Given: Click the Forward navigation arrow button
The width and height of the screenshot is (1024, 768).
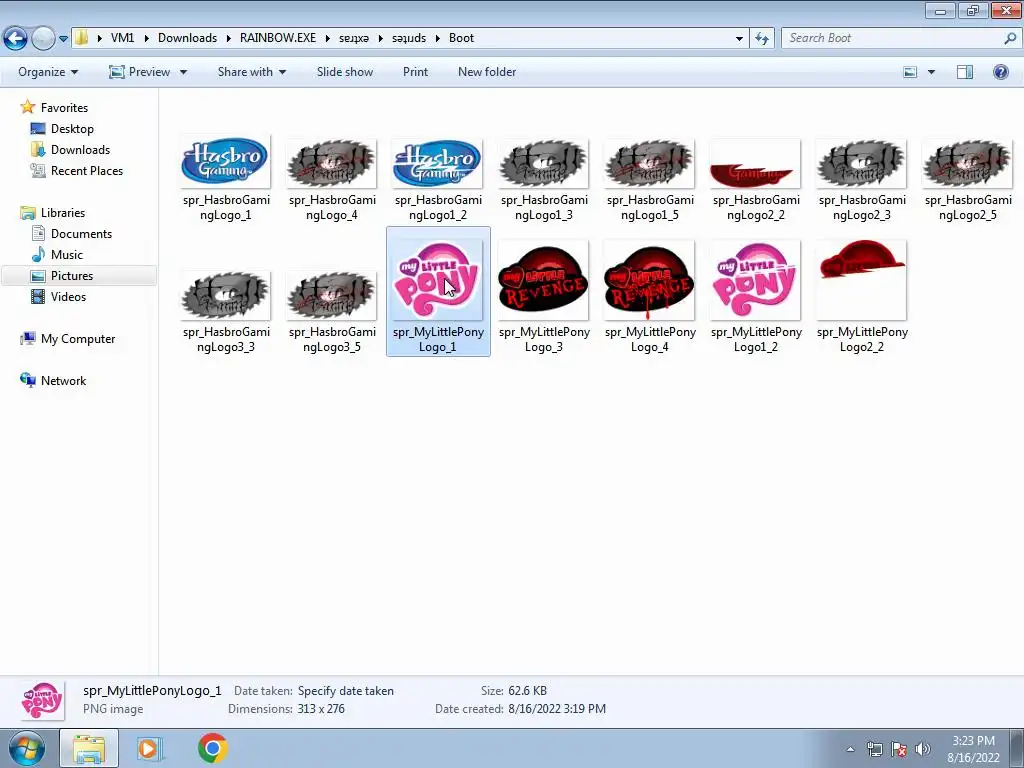Looking at the screenshot, I should pyautogui.click(x=43, y=38).
